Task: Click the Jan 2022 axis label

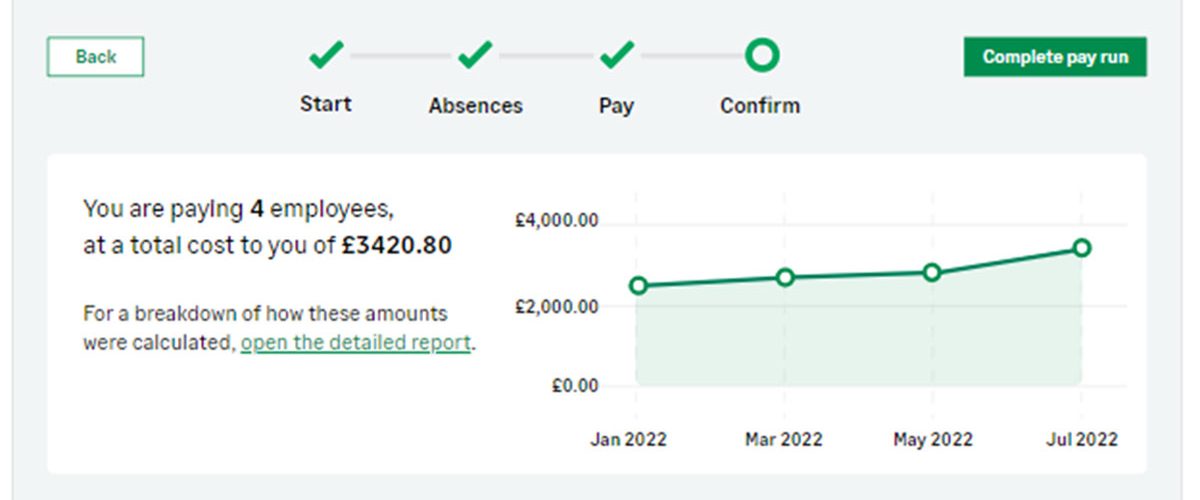Action: click(x=628, y=439)
